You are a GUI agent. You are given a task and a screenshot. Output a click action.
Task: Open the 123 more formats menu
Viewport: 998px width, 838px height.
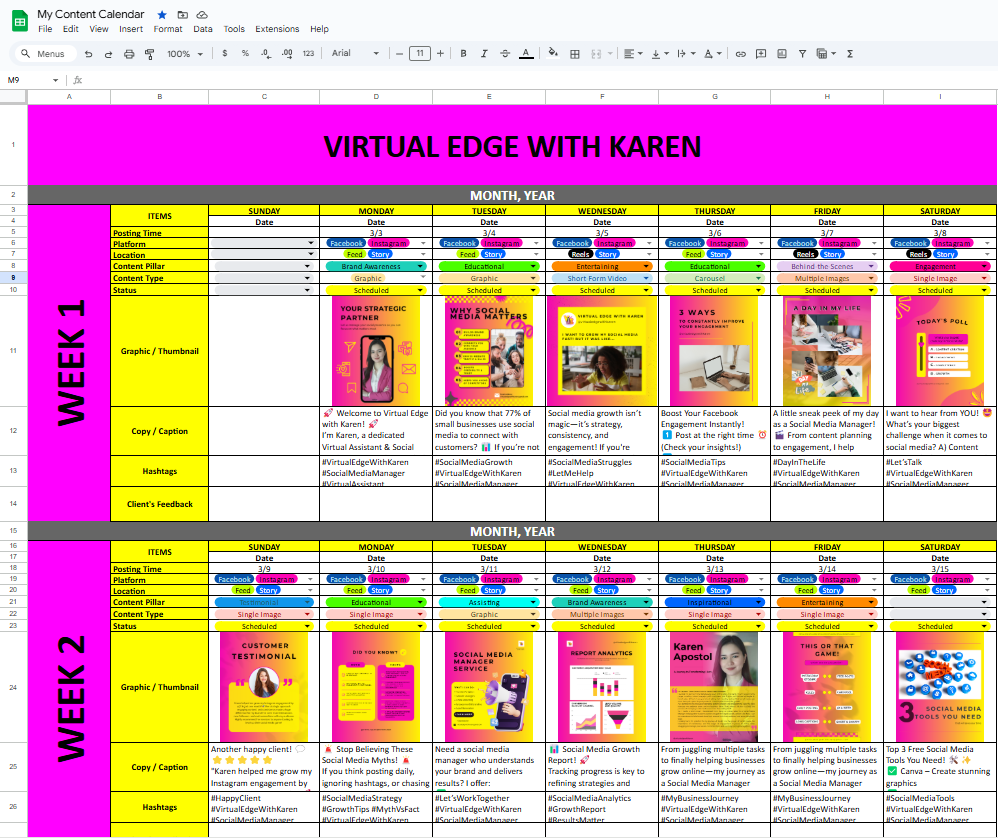(x=309, y=53)
